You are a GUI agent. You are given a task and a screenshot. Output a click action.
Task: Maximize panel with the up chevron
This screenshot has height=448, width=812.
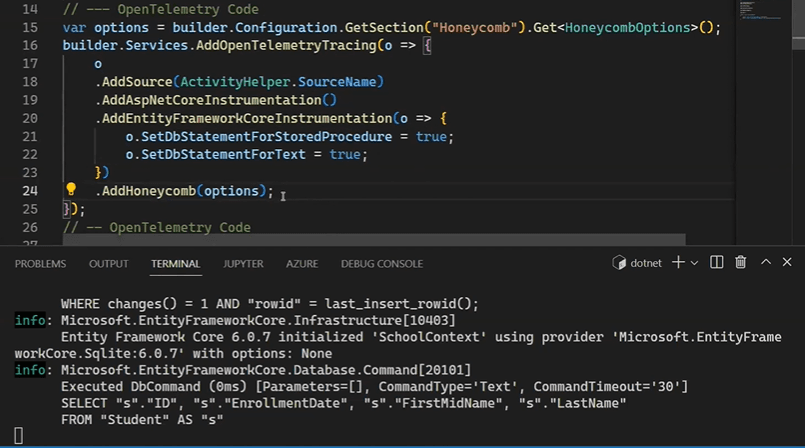click(x=765, y=263)
